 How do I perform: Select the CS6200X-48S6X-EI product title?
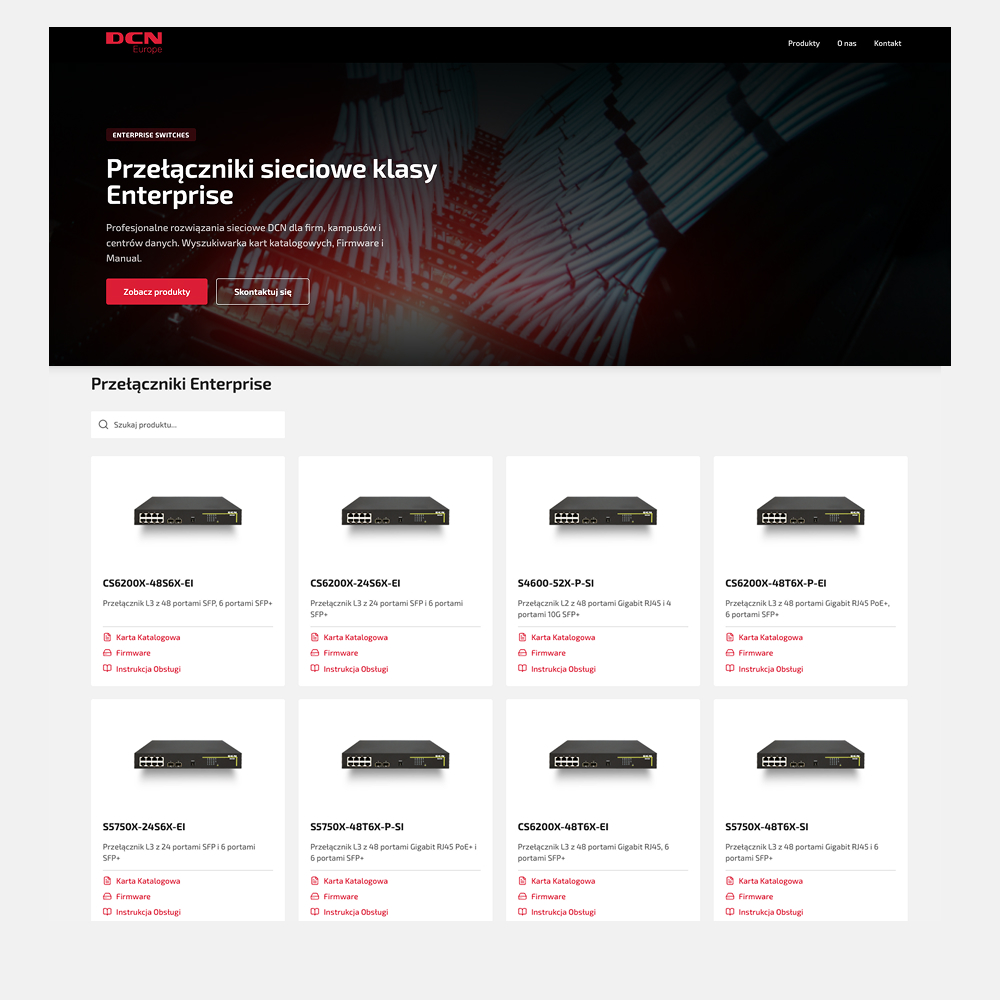coord(148,583)
